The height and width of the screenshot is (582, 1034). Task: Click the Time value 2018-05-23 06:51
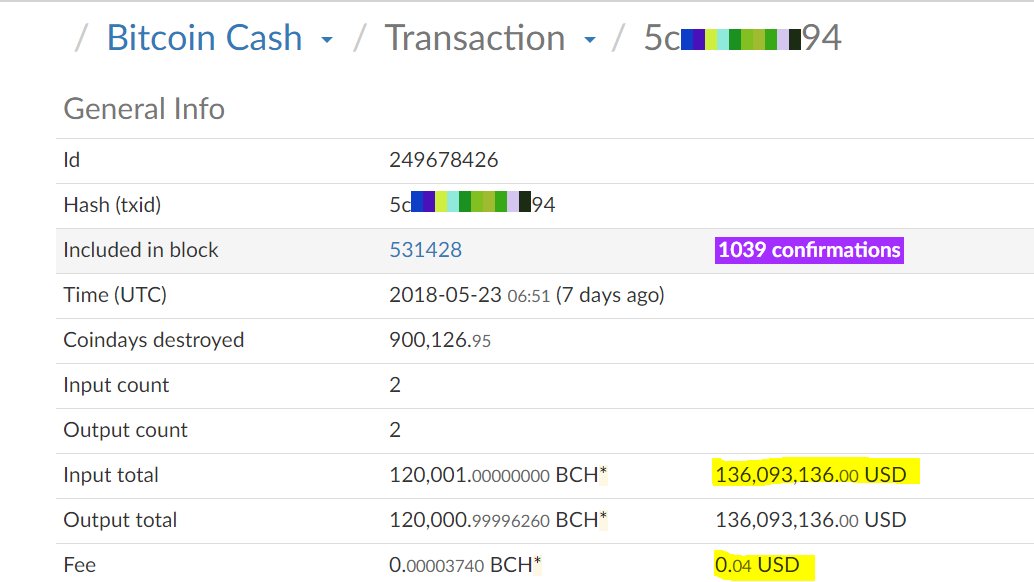click(x=470, y=295)
